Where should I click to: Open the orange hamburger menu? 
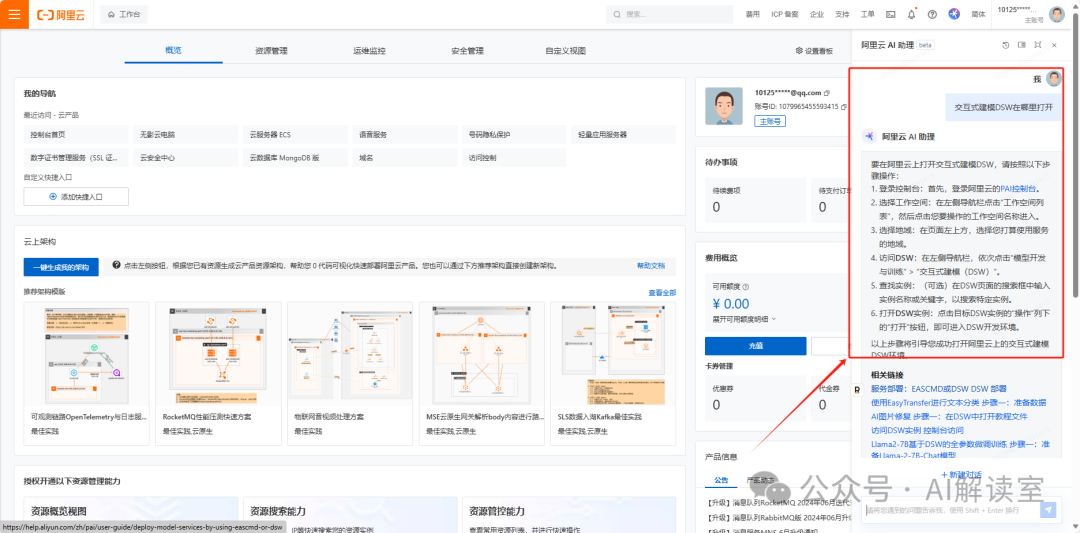[14, 14]
